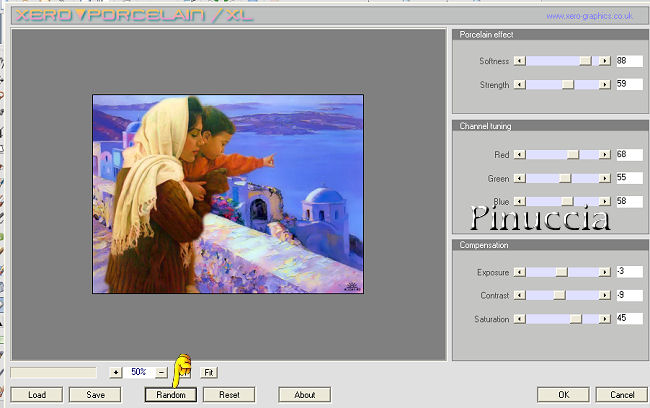Click the 50% zoom level display
The image size is (650, 408).
(138, 372)
